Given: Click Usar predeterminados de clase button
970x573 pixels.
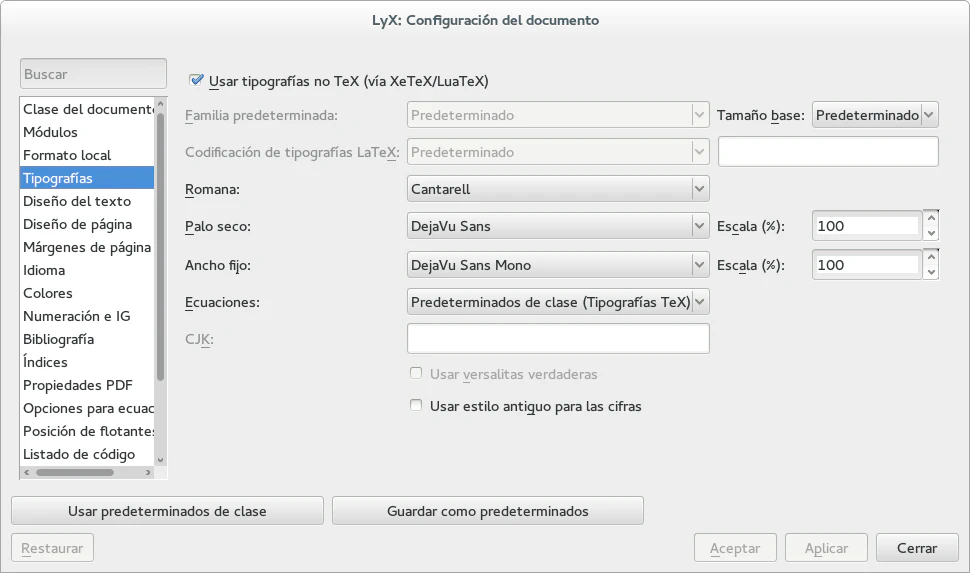Looking at the screenshot, I should click(167, 511).
